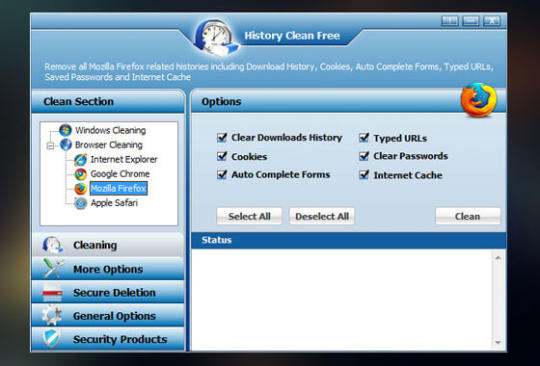
Task: Uncheck Auto Complete Forms checkbox
Action: 222,175
